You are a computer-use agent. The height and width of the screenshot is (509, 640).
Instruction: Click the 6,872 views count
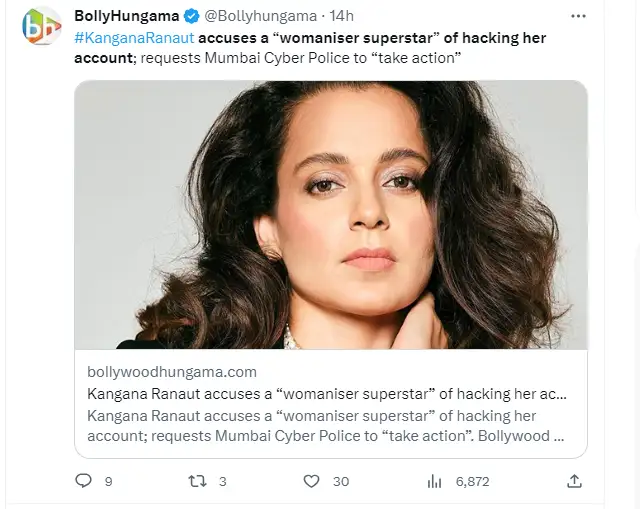coord(472,481)
